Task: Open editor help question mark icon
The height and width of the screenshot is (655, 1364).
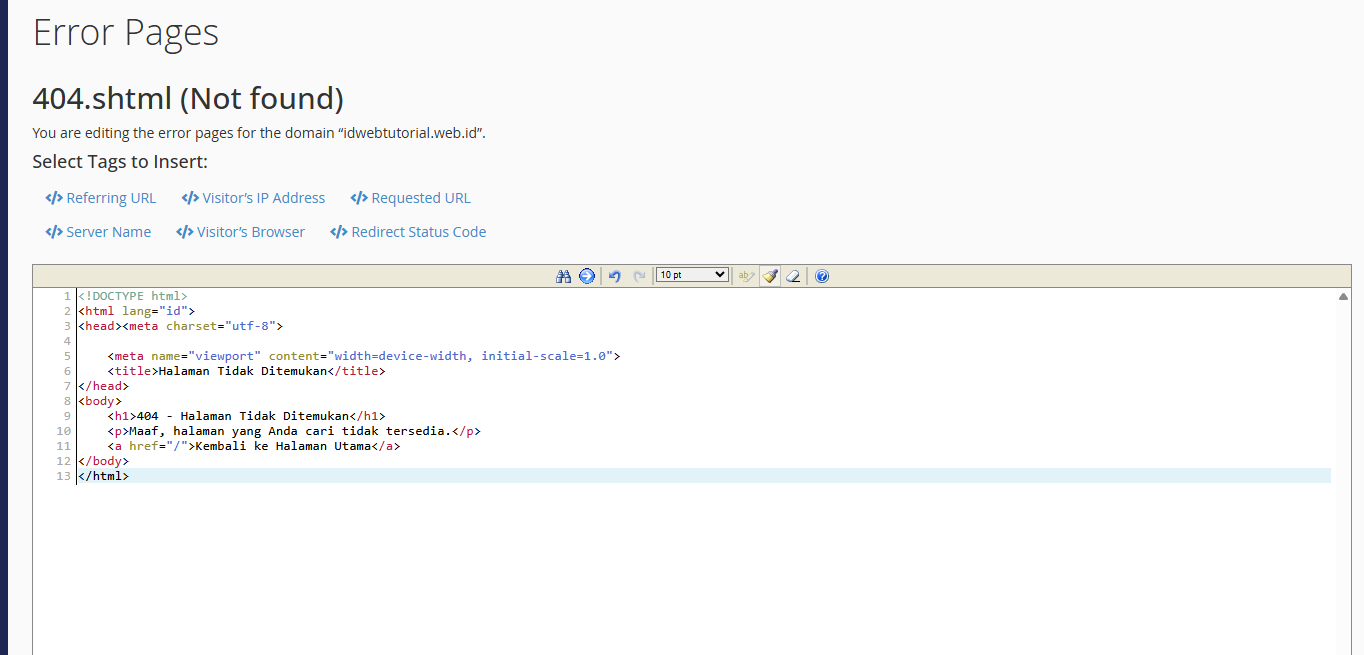Action: (x=822, y=276)
